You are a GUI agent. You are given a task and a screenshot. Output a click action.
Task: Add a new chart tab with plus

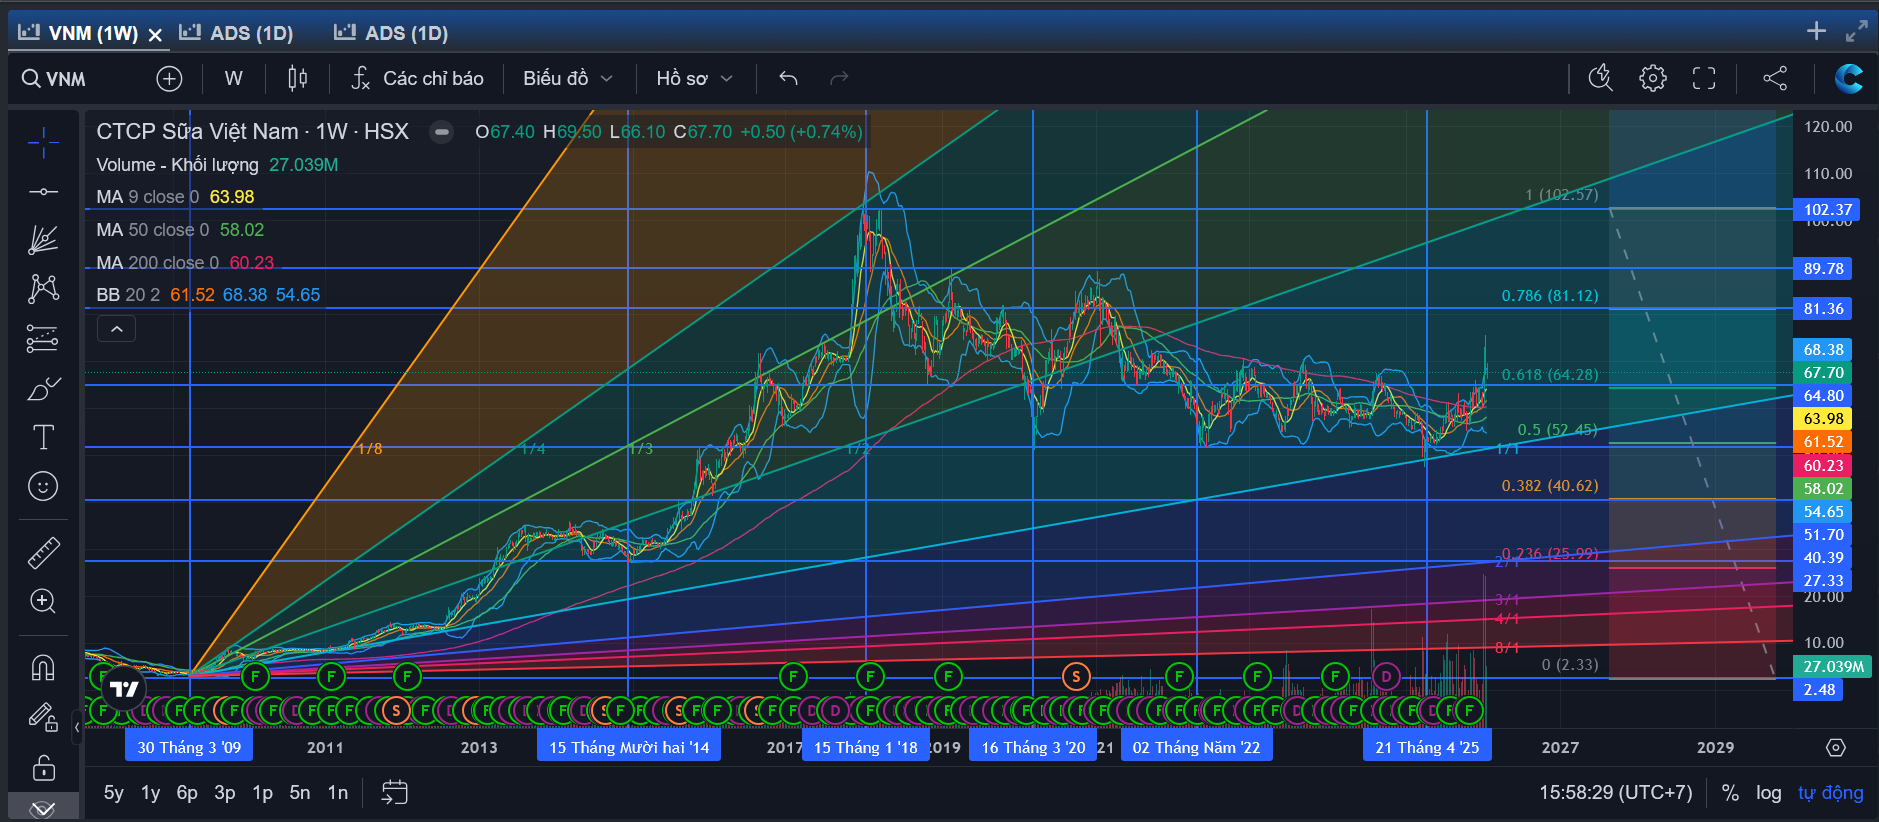[x=1817, y=31]
